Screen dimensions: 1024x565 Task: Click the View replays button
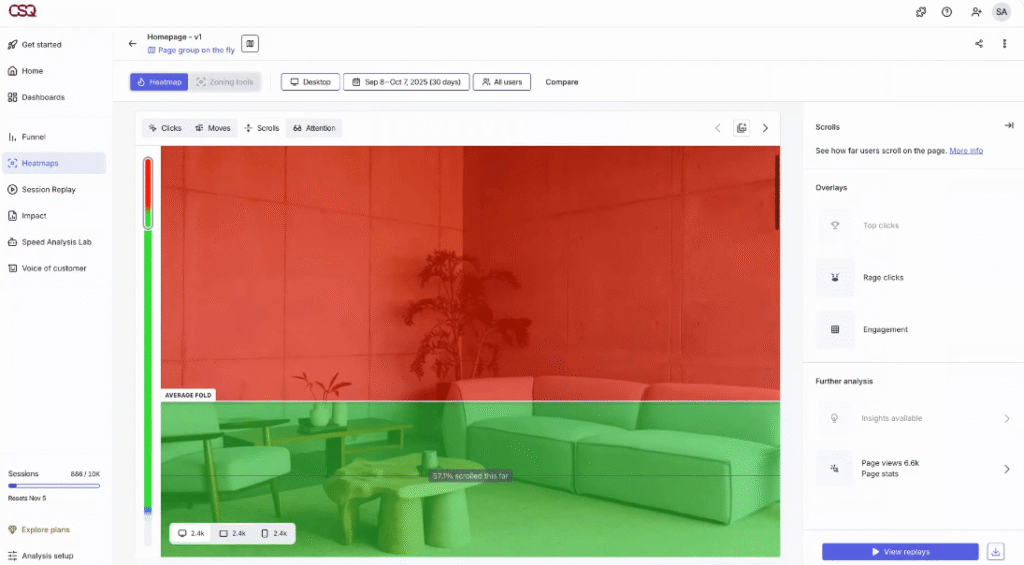pos(900,551)
